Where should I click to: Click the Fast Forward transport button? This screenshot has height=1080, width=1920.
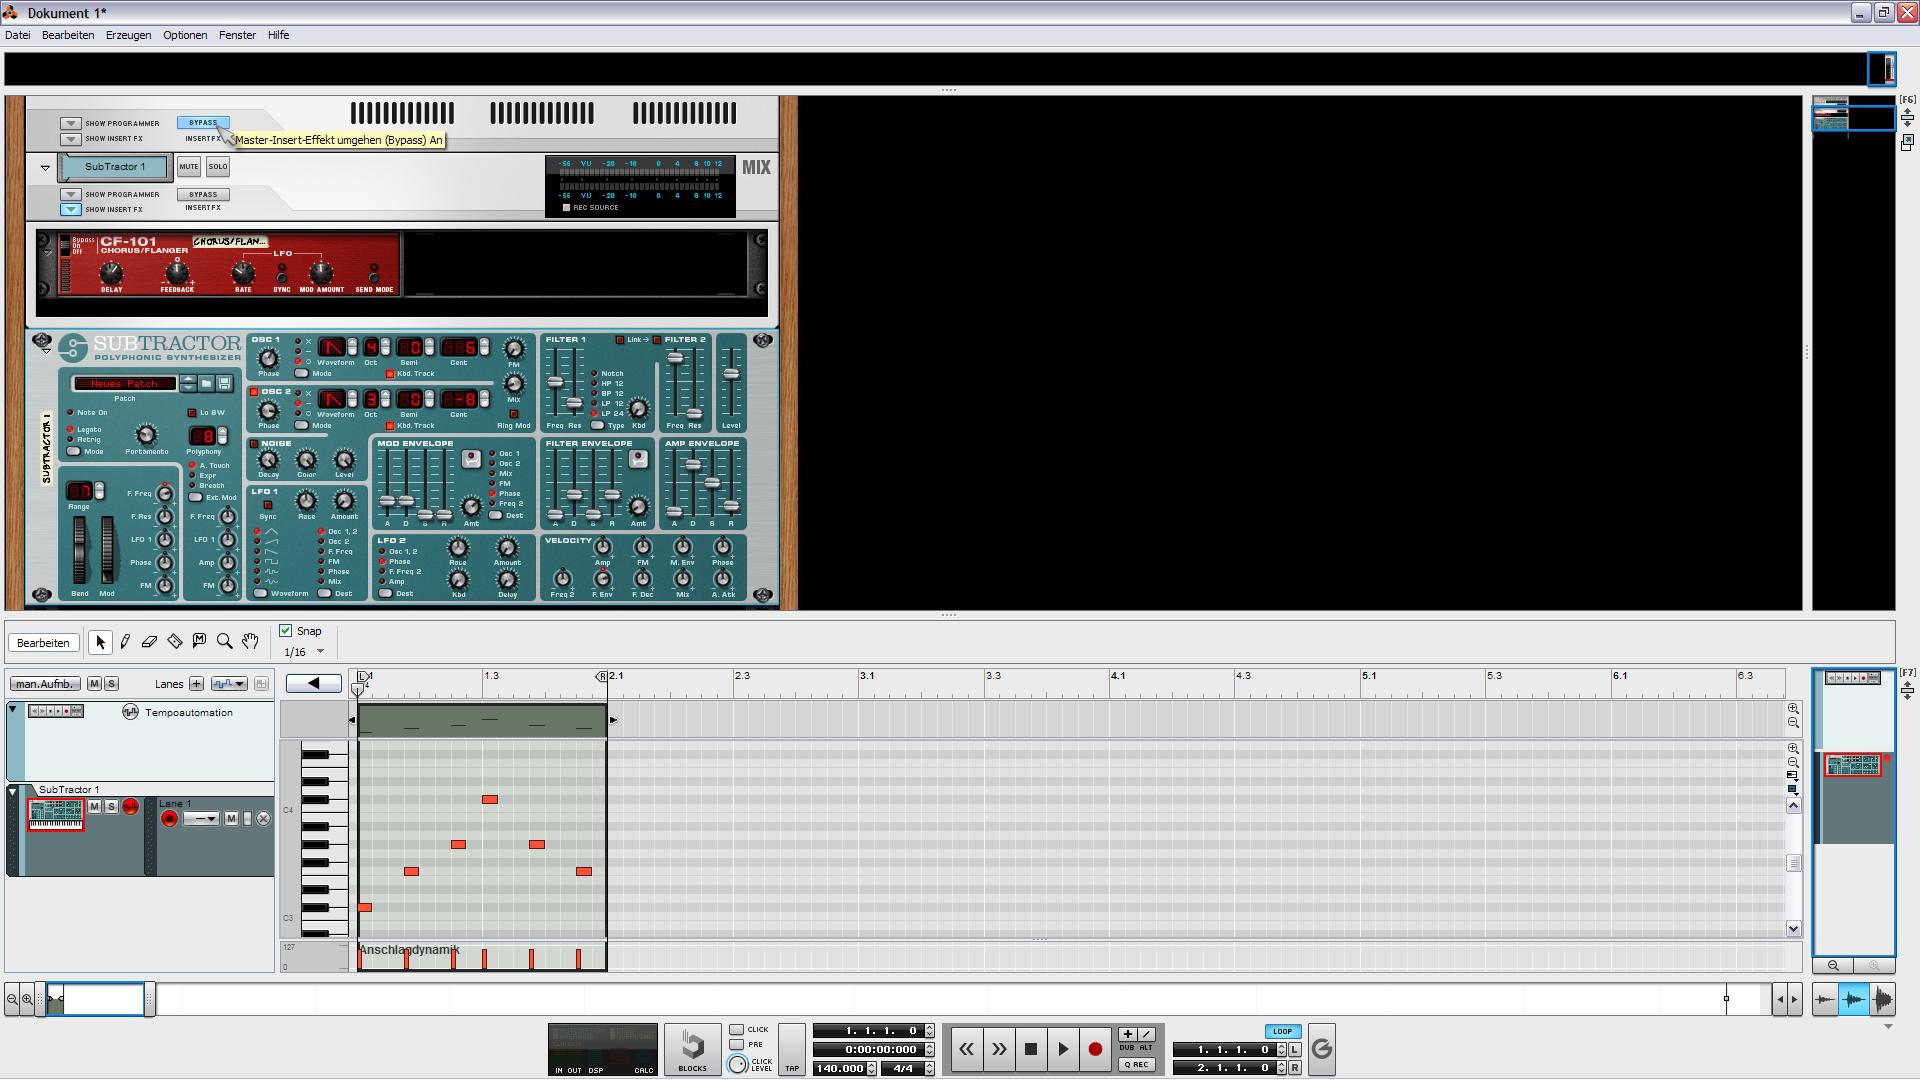pos(998,1050)
